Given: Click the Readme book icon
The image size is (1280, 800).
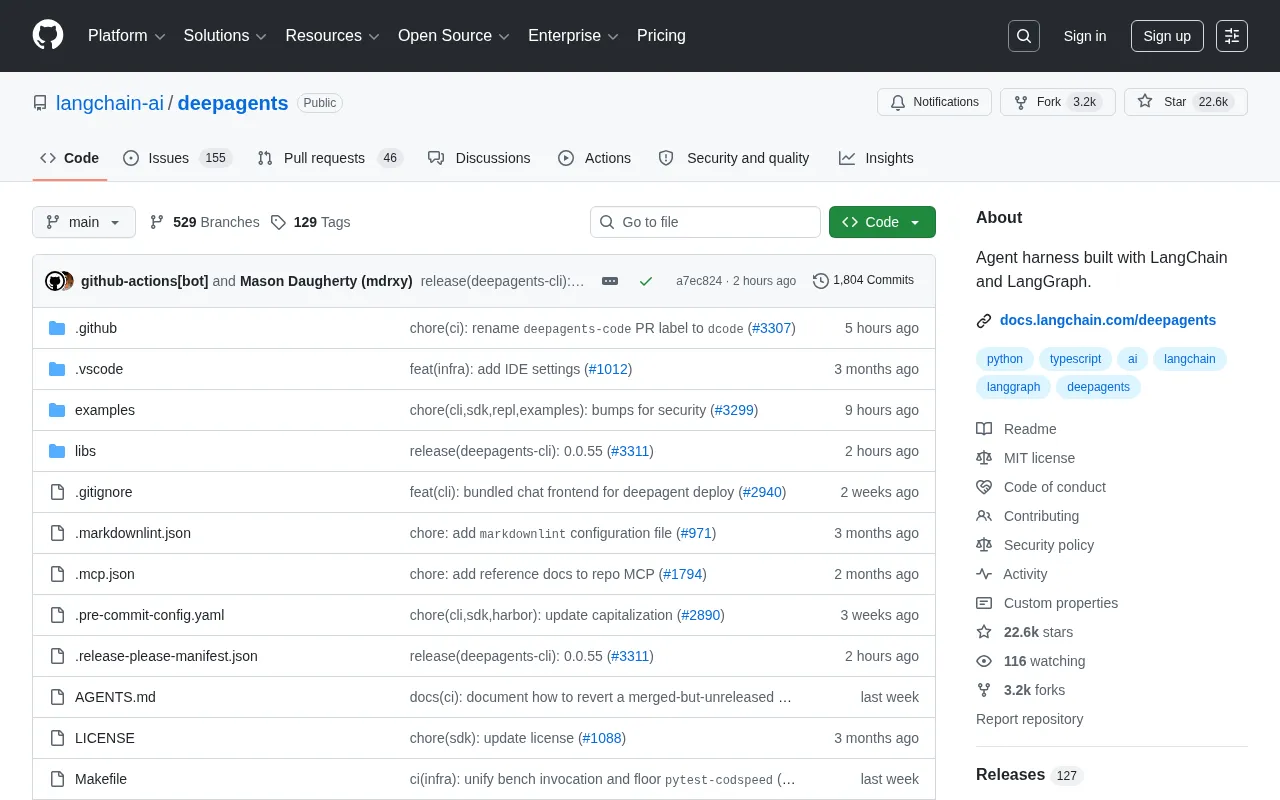Looking at the screenshot, I should click(984, 429).
